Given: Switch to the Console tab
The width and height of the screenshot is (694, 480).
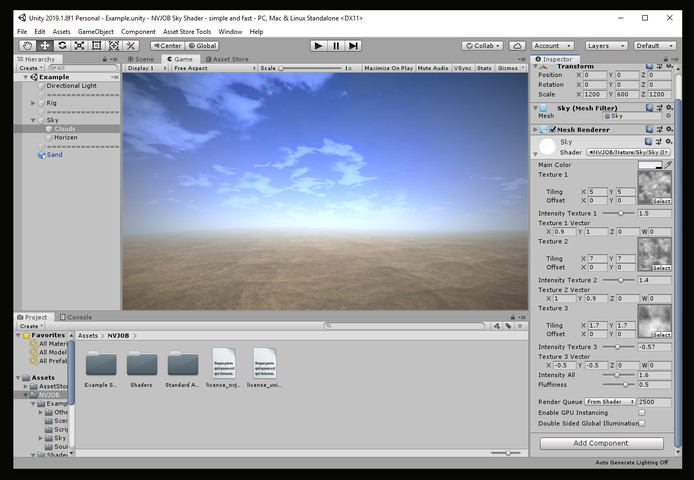Looking at the screenshot, I should coord(76,317).
